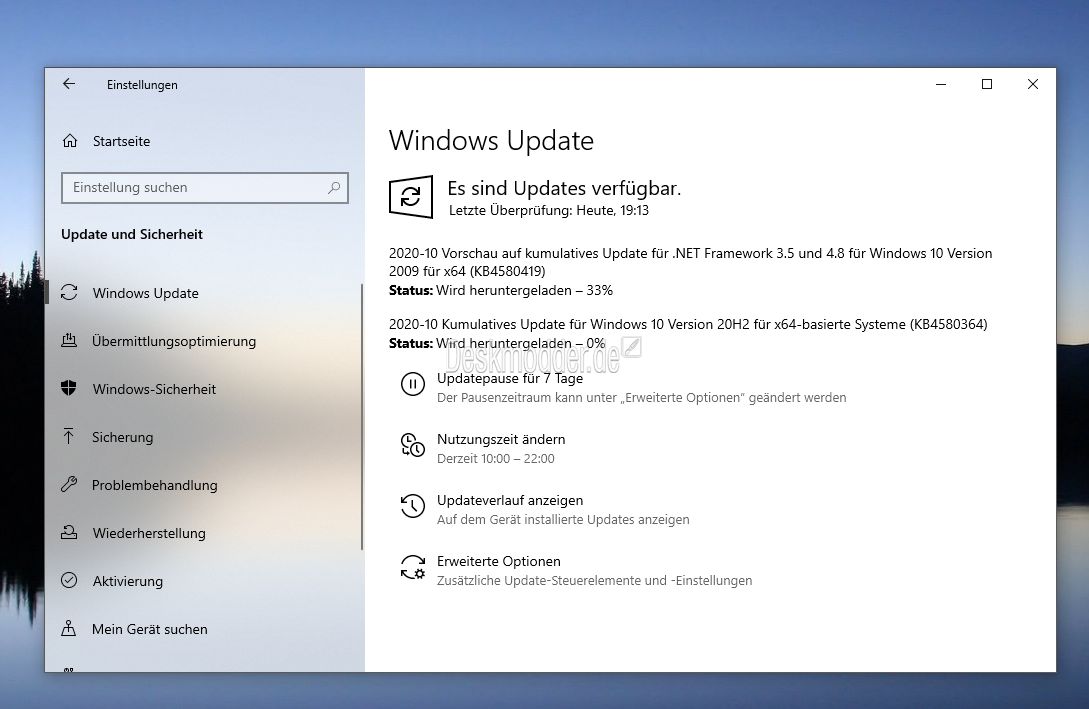Click the Update und Sicherheit heading
The image size is (1089, 709).
pos(132,234)
